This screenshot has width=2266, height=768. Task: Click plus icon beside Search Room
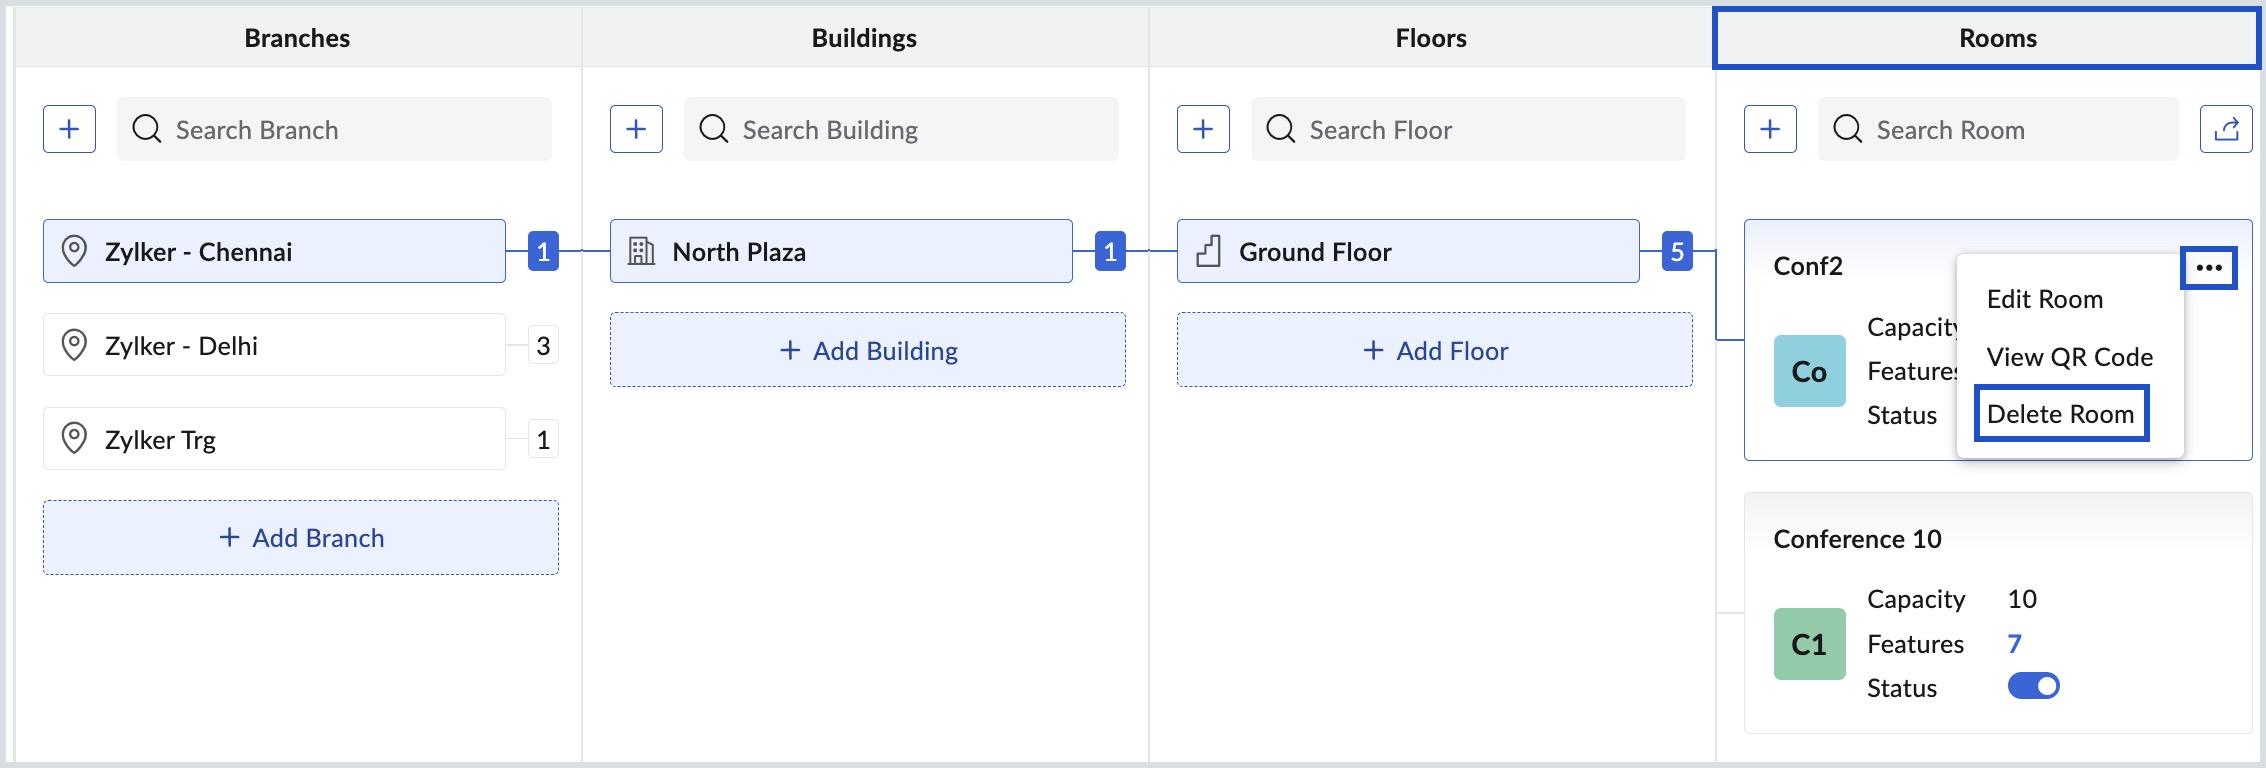pos(1770,129)
